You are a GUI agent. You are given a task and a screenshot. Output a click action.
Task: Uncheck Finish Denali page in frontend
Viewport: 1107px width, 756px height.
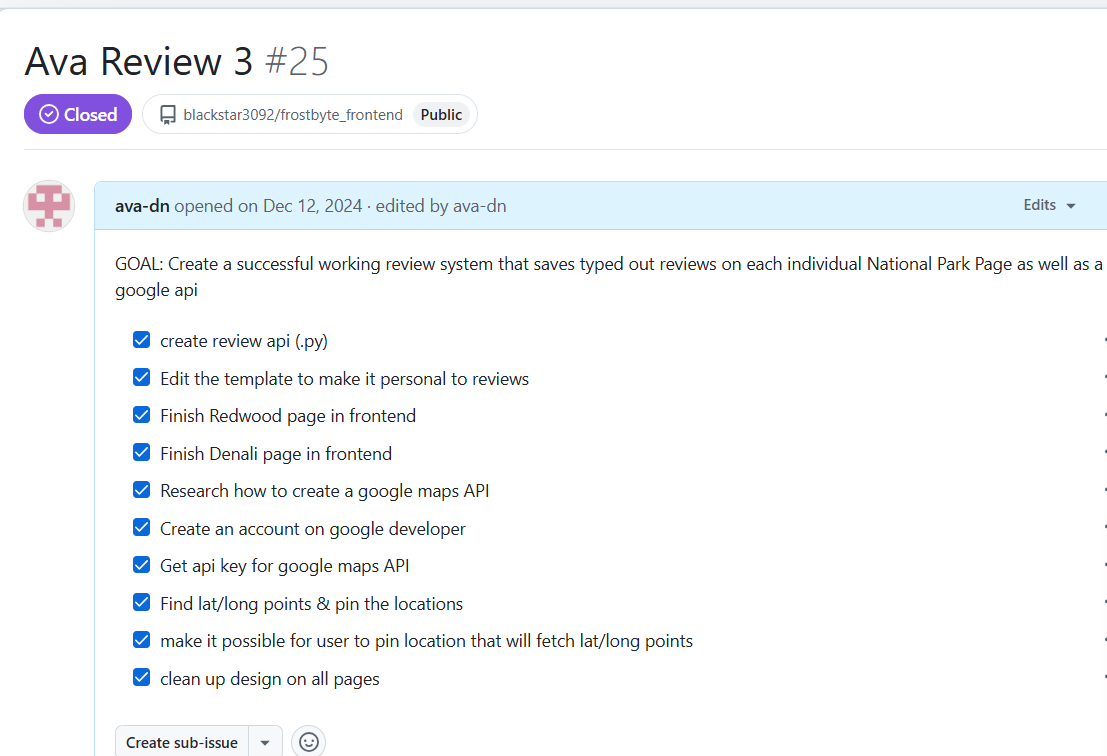[x=141, y=452]
